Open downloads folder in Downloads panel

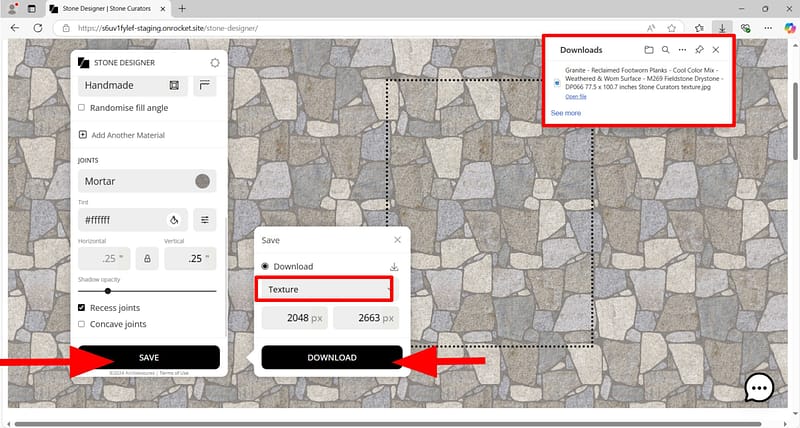tap(648, 49)
